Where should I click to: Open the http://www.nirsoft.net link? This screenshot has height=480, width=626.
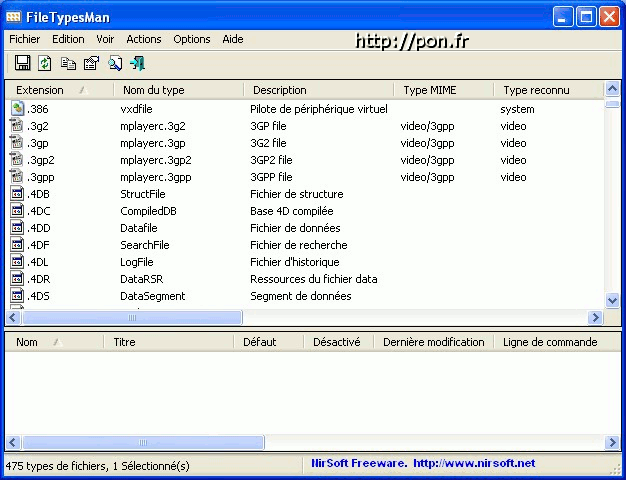click(x=474, y=463)
